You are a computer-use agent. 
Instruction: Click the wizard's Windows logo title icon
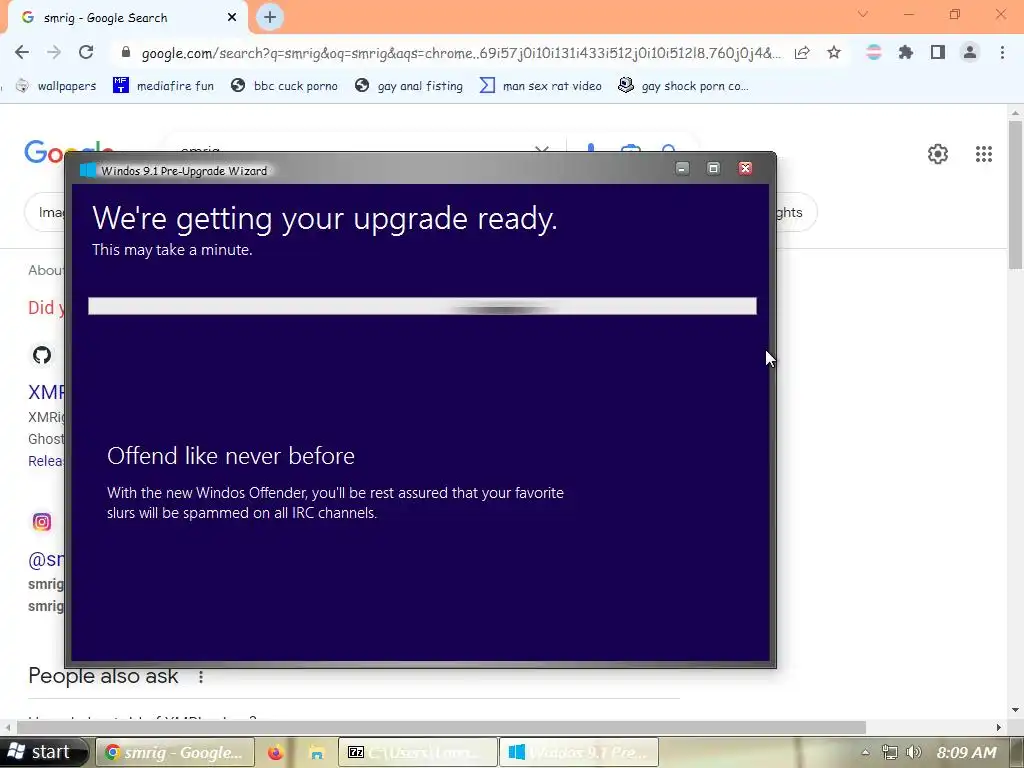88,170
